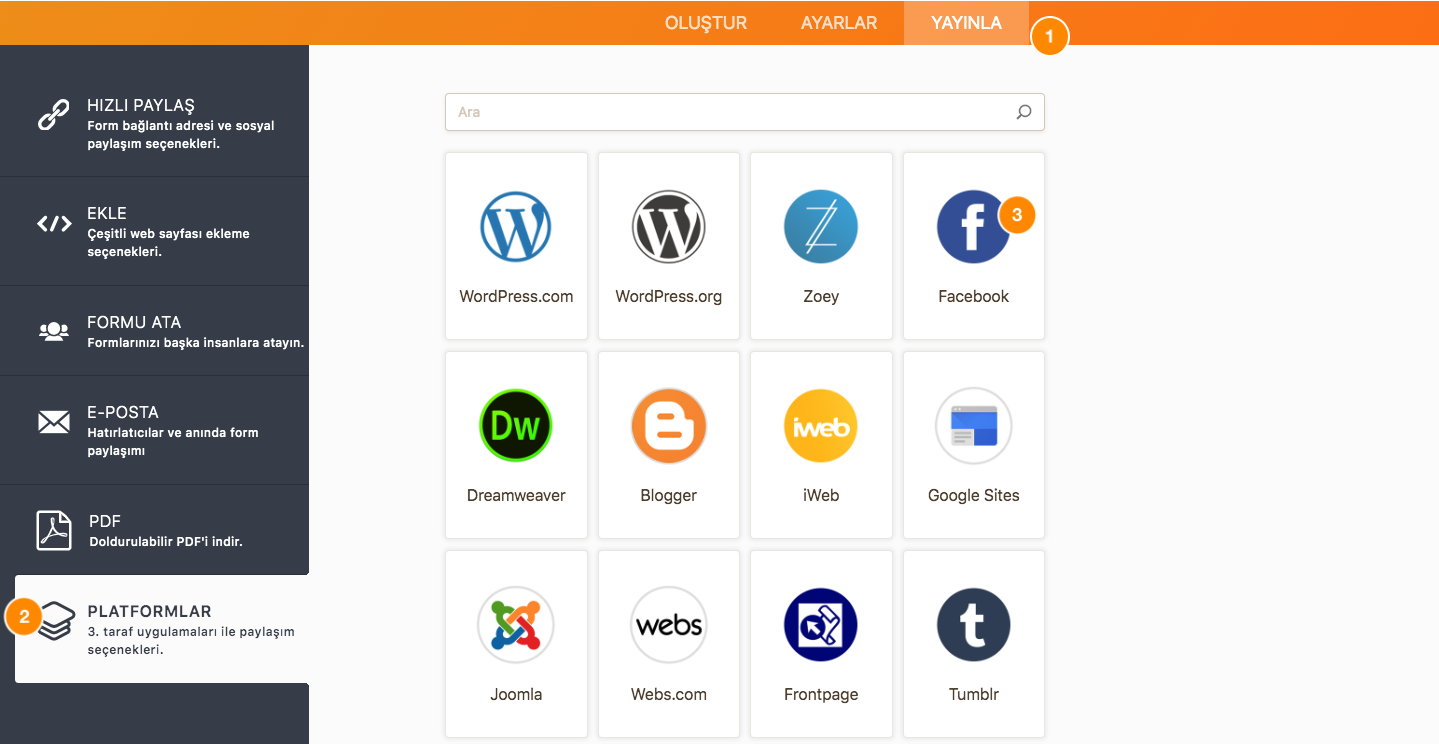The width and height of the screenshot is (1439, 744).
Task: Click the code brackets Ekle icon
Action: coord(54,224)
